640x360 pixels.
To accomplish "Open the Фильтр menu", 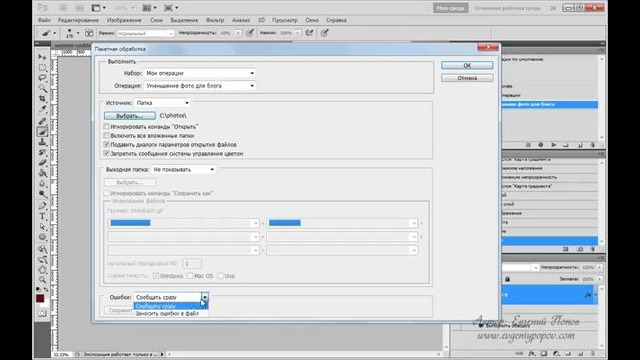I will pos(215,20).
